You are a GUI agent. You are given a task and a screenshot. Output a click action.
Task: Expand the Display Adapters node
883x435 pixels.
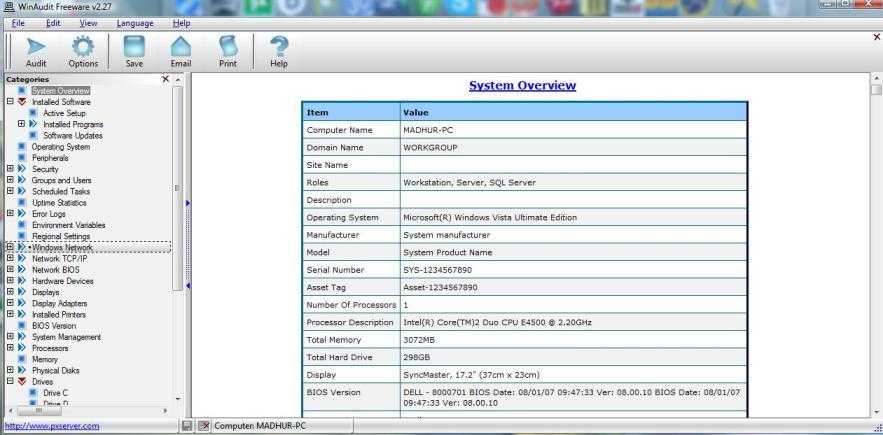point(10,303)
